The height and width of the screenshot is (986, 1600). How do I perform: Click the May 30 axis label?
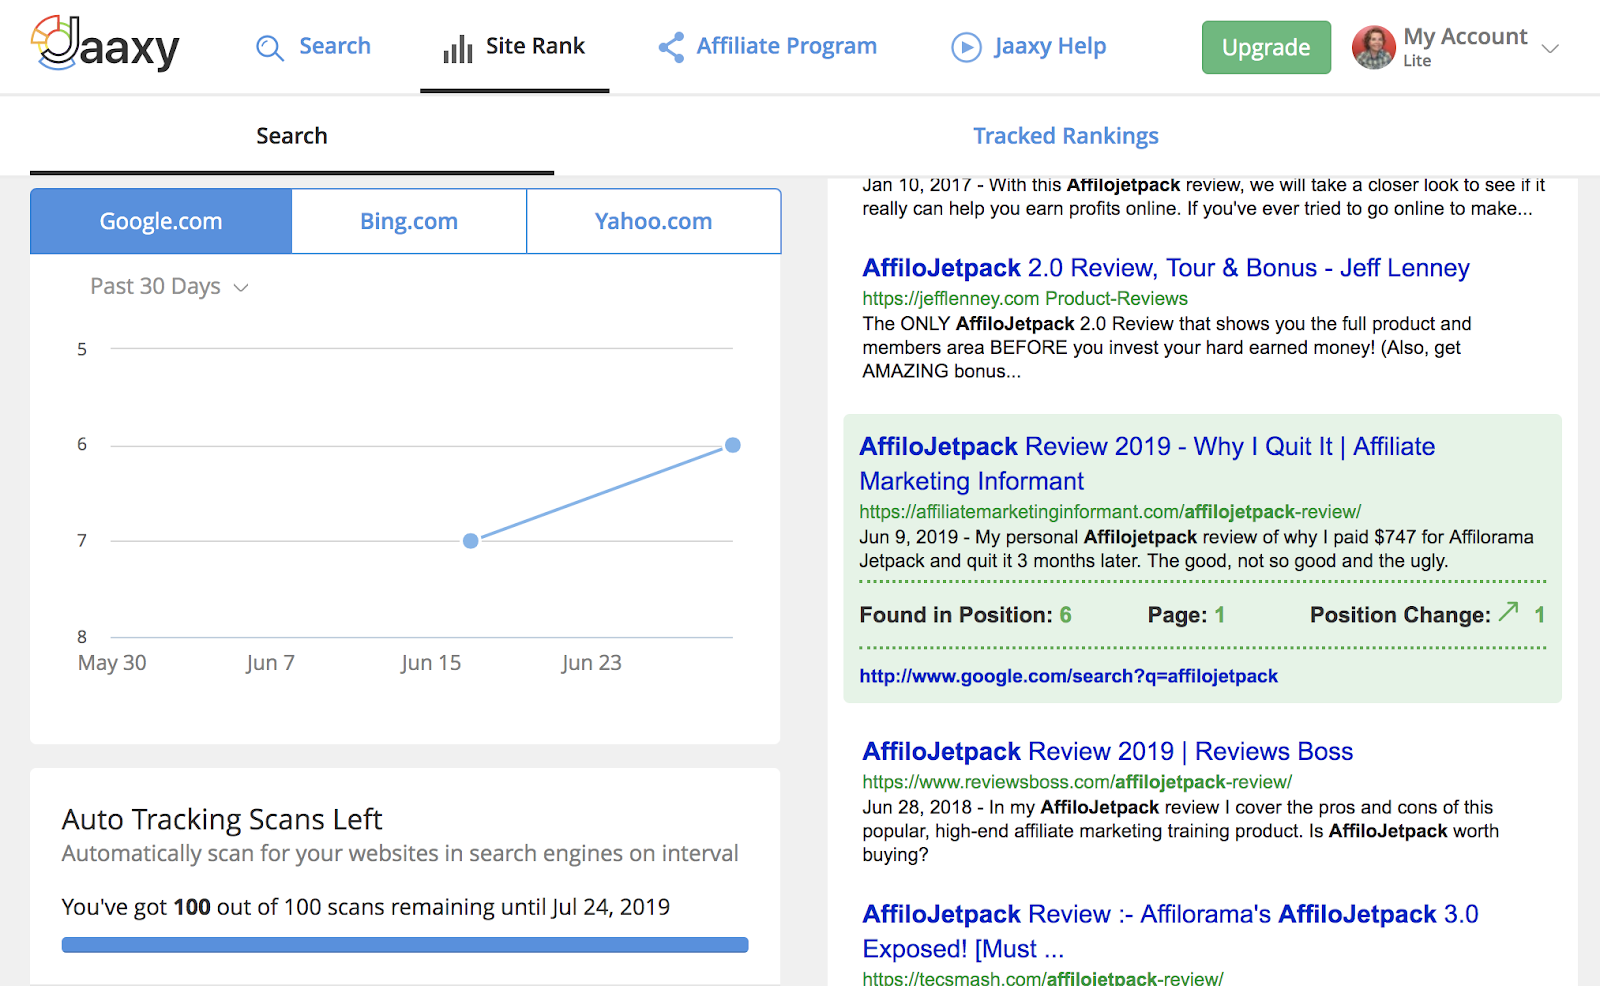(x=112, y=663)
